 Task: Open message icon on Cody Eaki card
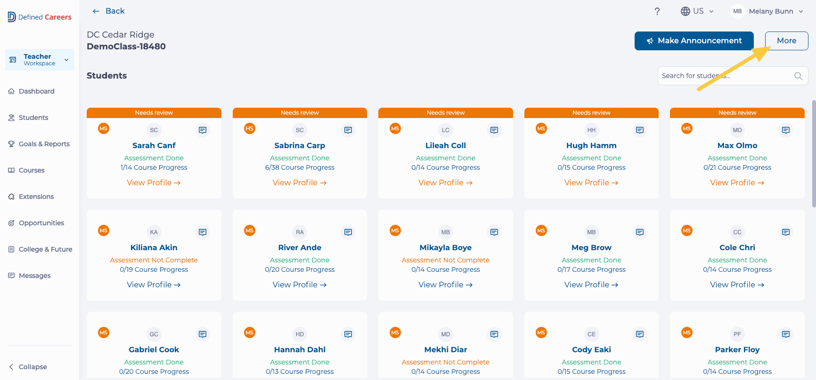640,334
